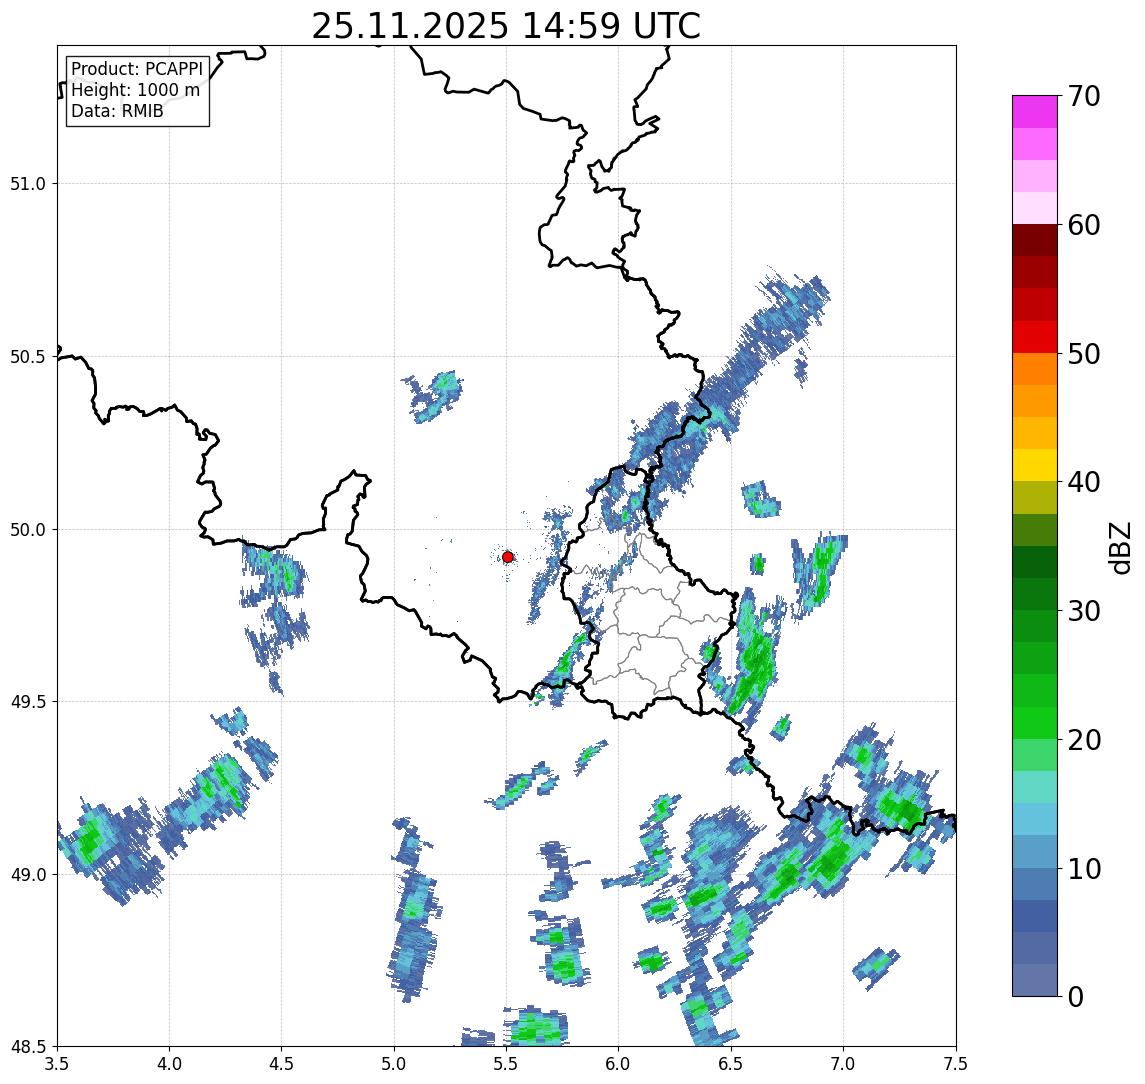Click the longitude axis label 5.0
1145x1084 pixels.
coord(394,1063)
